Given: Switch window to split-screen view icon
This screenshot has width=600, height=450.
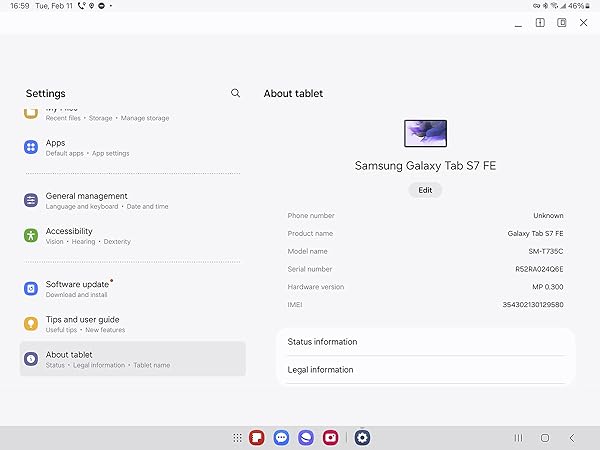Looking at the screenshot, I should 540,23.
